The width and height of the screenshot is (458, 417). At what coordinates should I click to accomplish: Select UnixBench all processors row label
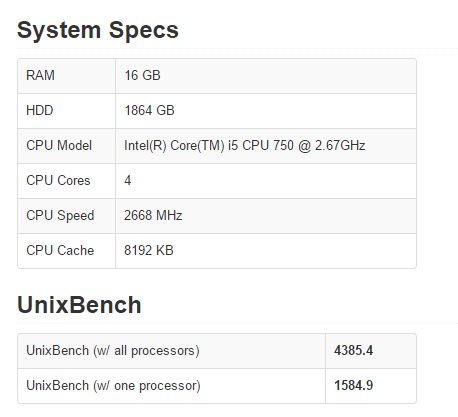click(x=113, y=351)
